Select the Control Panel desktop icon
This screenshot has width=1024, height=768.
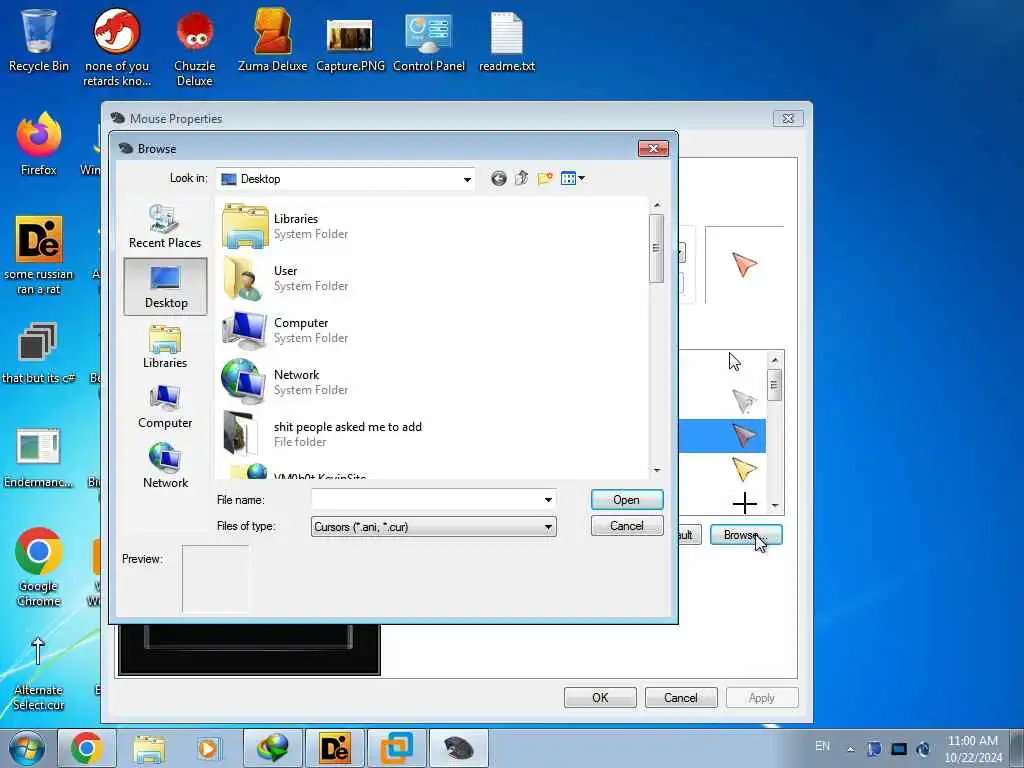click(x=428, y=42)
